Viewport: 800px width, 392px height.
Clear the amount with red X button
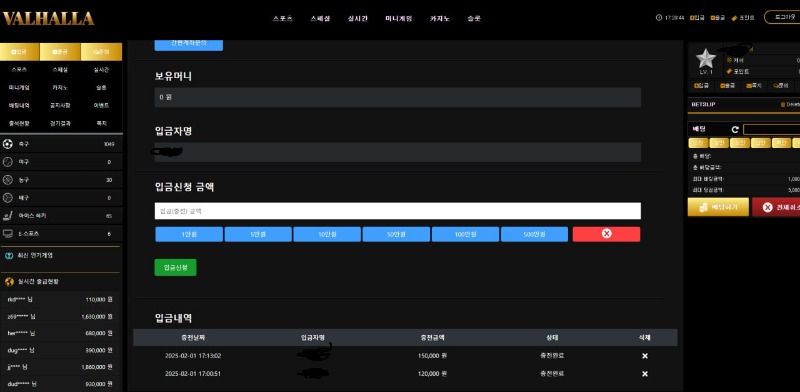coord(606,234)
